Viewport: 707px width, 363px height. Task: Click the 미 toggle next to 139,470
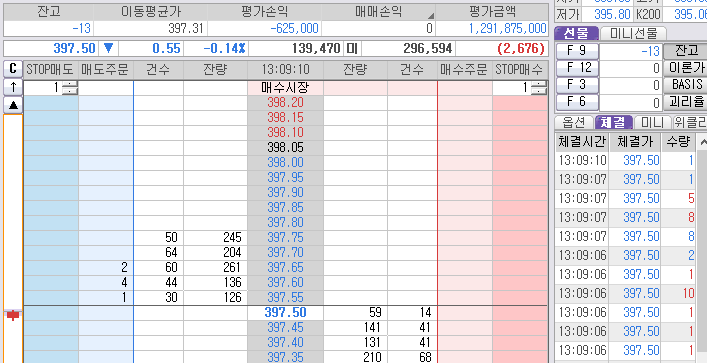point(351,48)
